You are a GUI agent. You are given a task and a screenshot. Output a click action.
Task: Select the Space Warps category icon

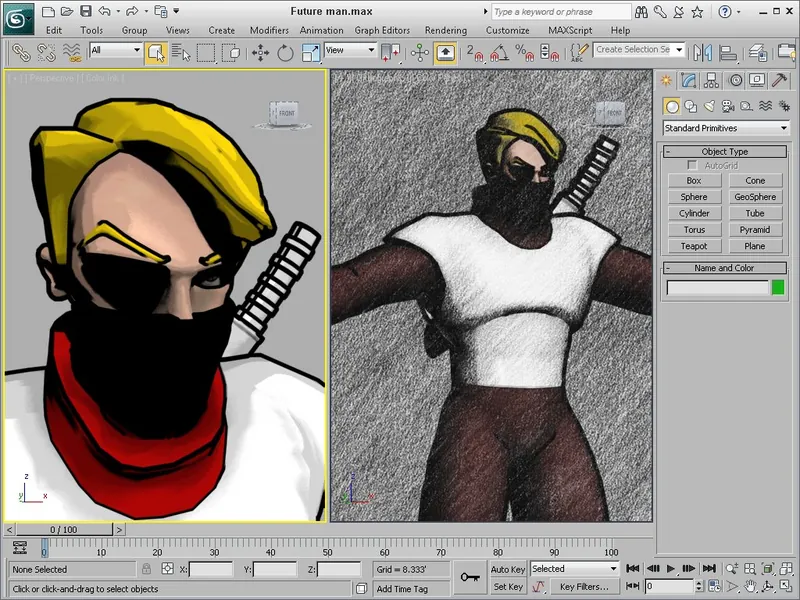coord(765,106)
